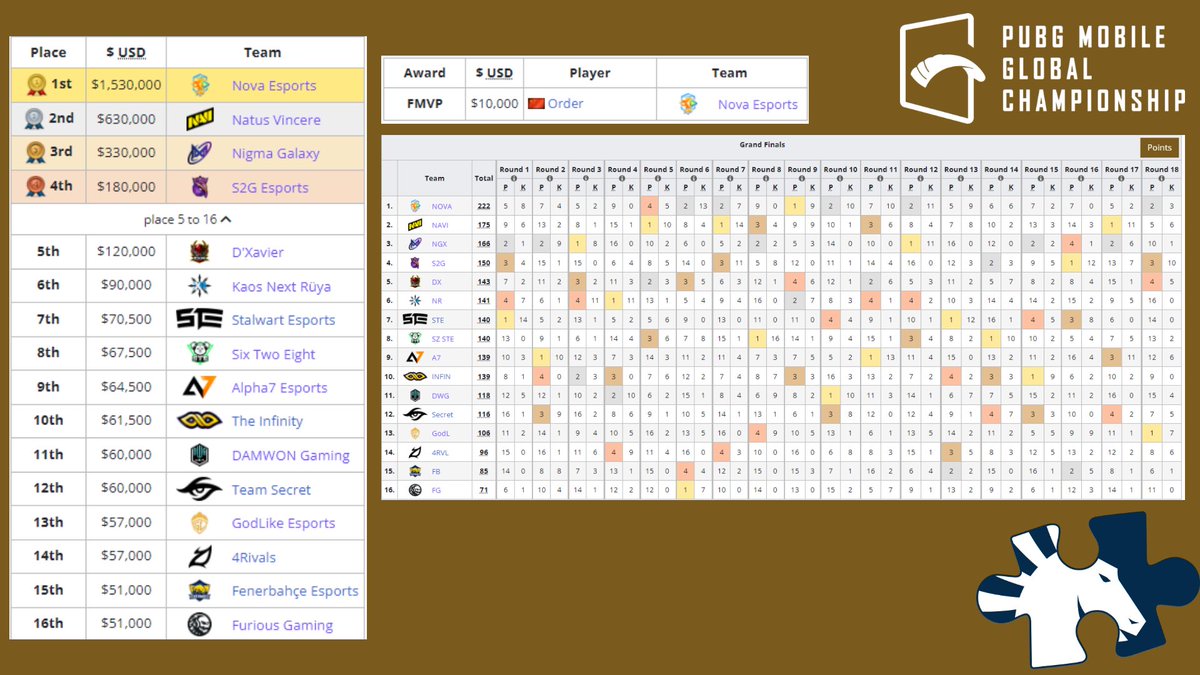The image size is (1200, 675).
Task: Click the PUBG Mobile Global Championship logo
Action: (x=1043, y=68)
